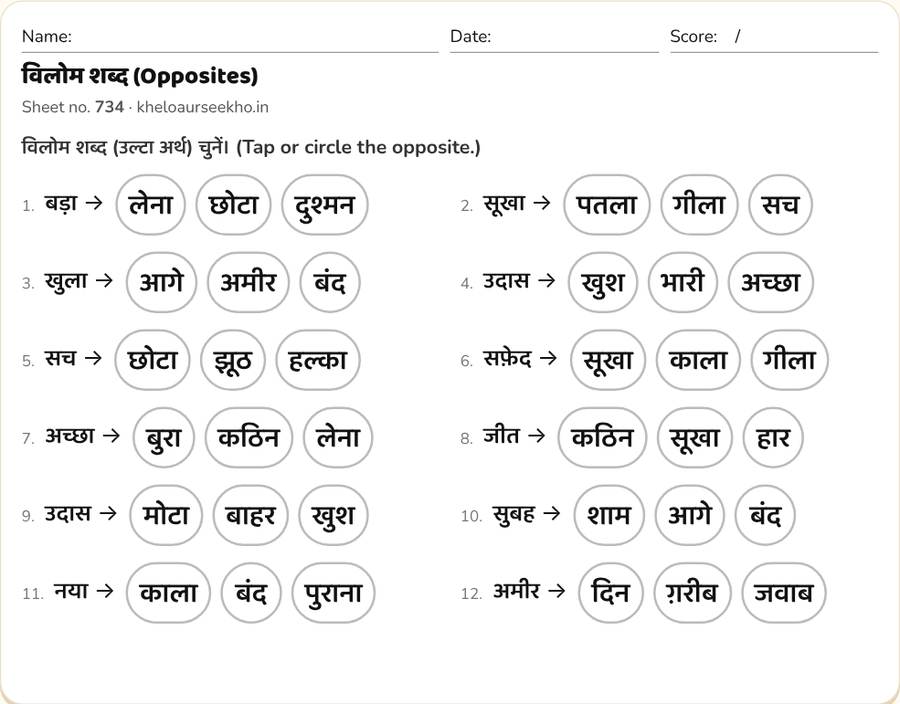Click the prompt word जीत in question 8
The image size is (900, 704).
click(x=501, y=435)
